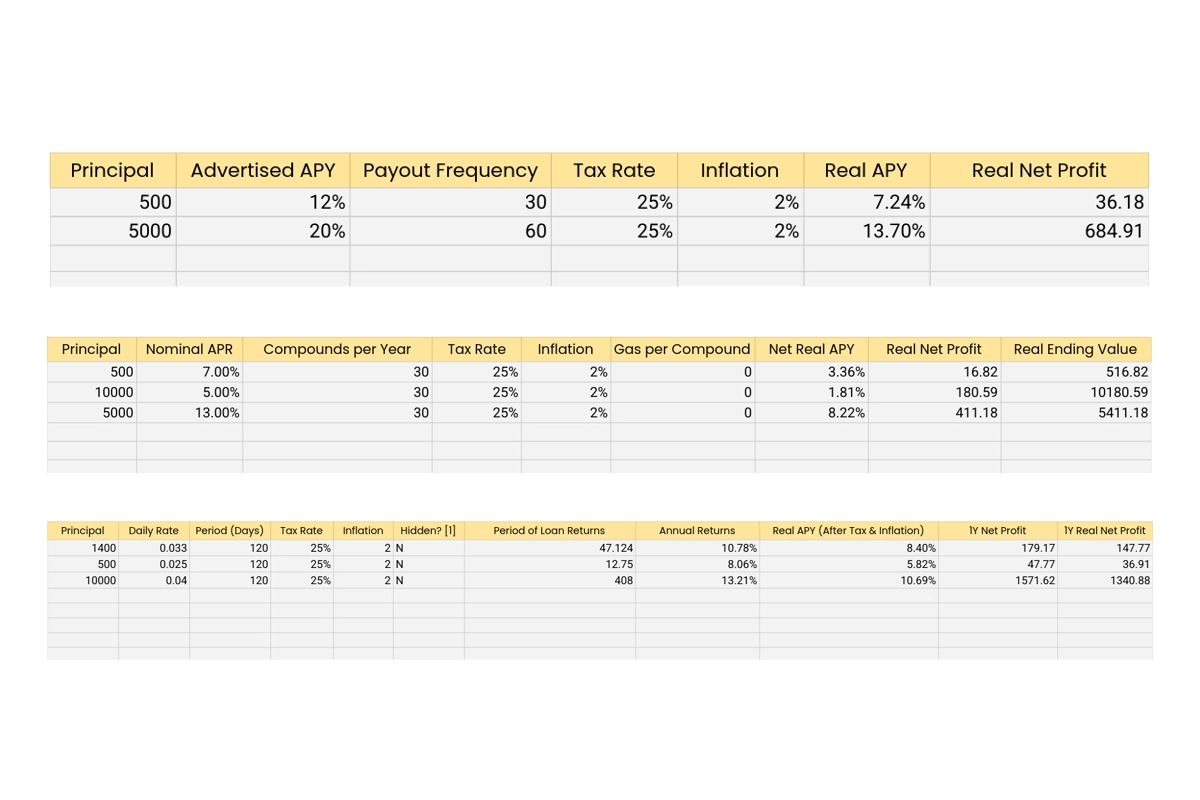Select the Gas per Compound header
1200x800 pixels.
click(682, 349)
